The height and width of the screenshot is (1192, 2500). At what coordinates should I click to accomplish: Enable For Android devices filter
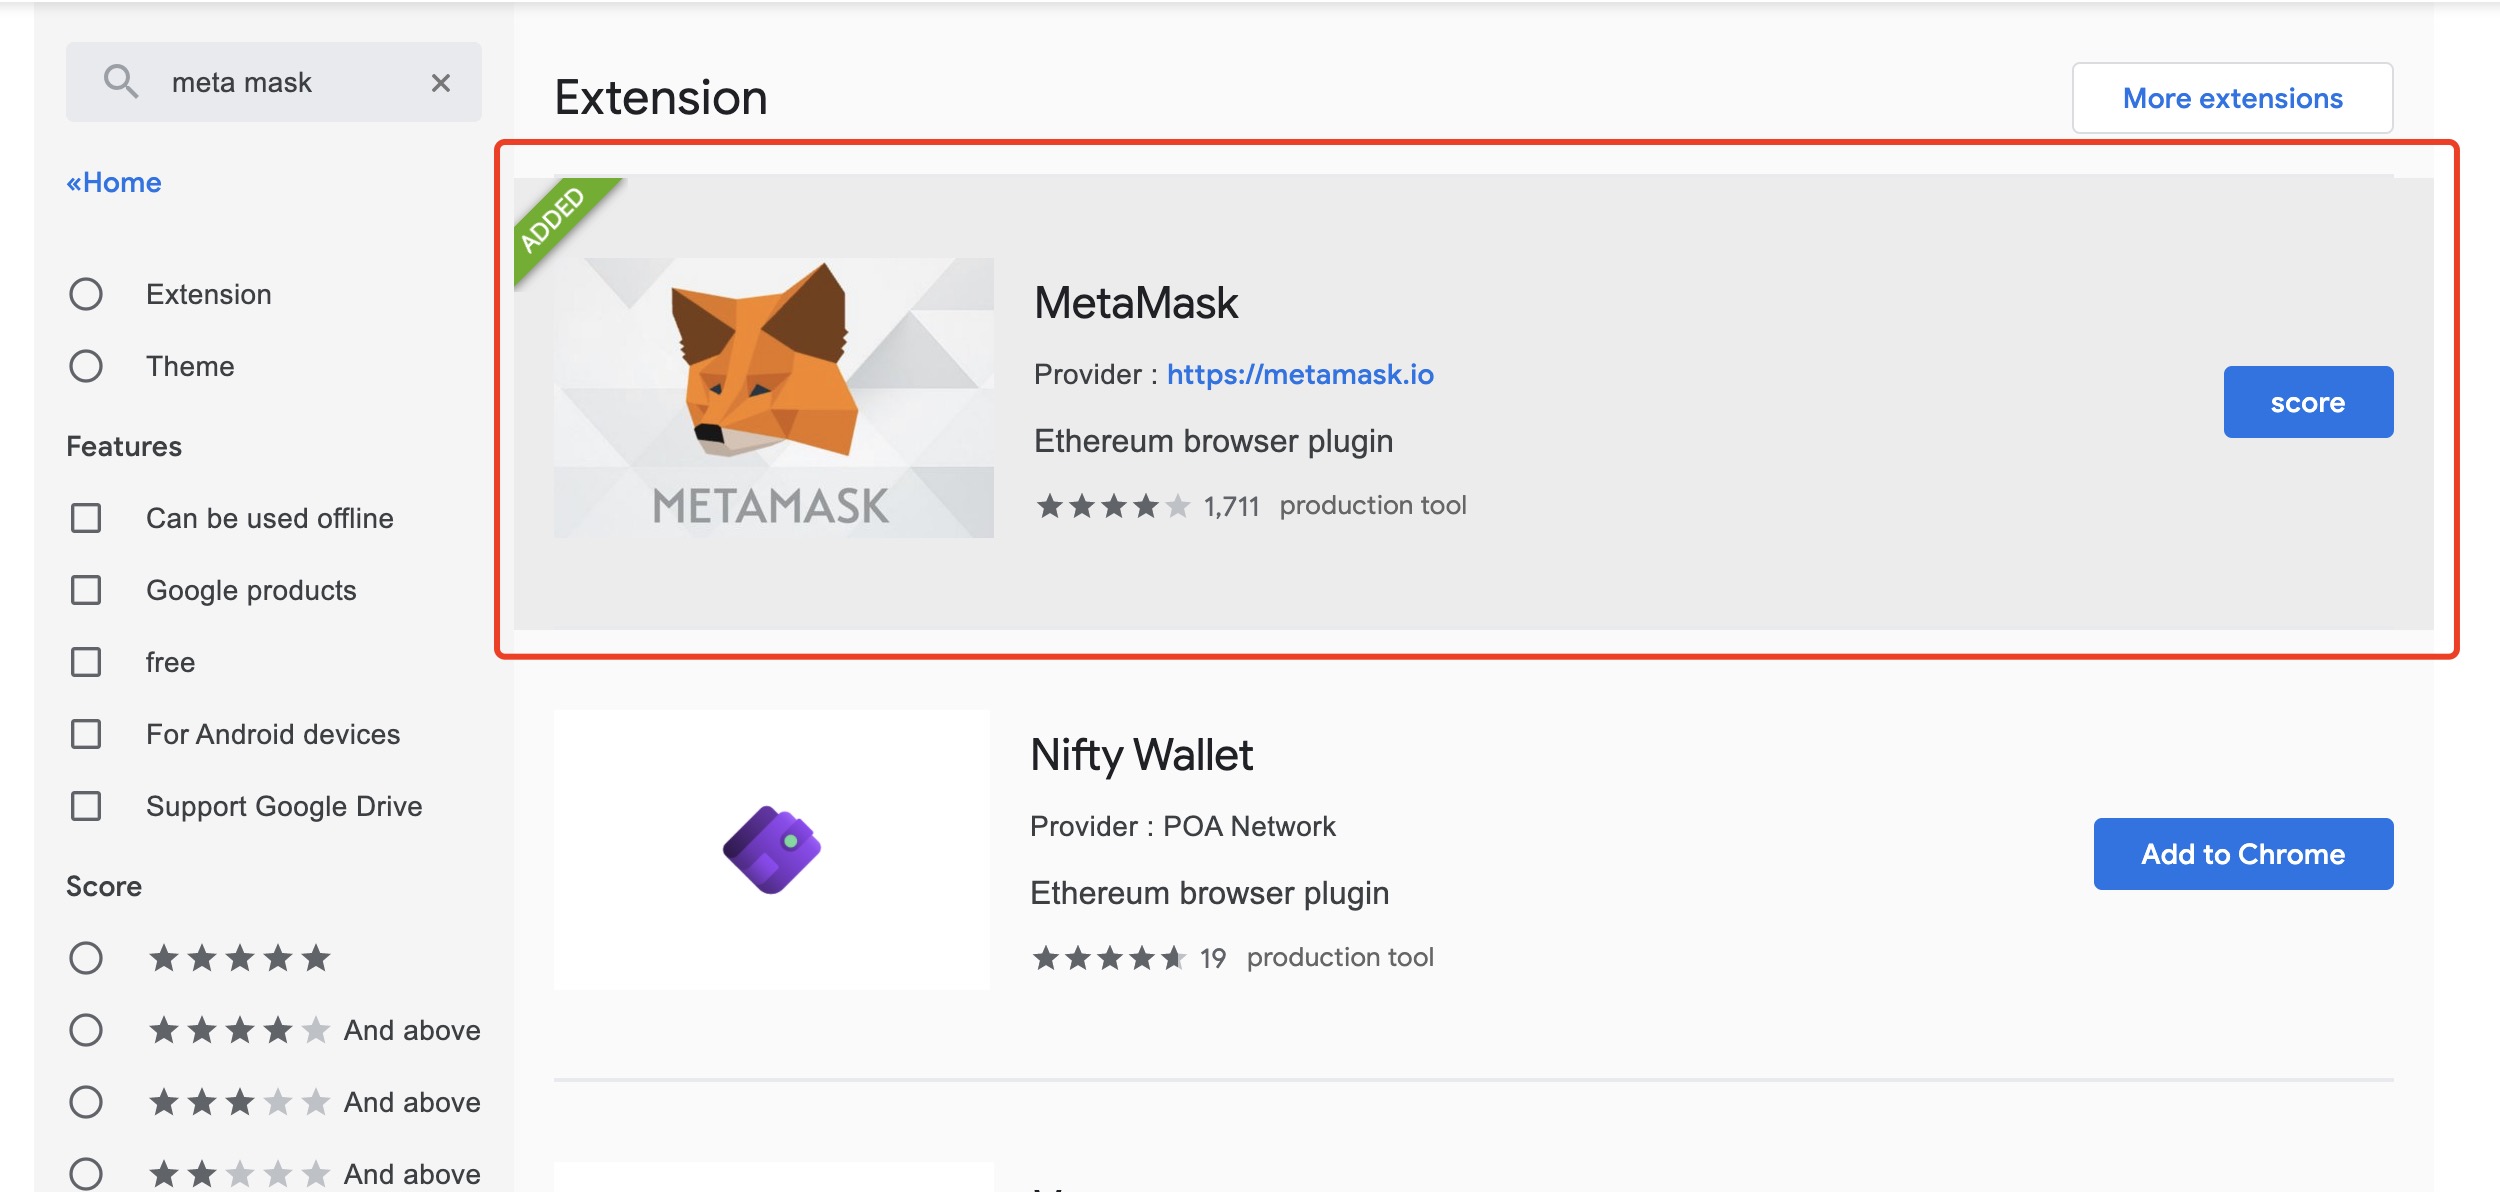[x=86, y=734]
